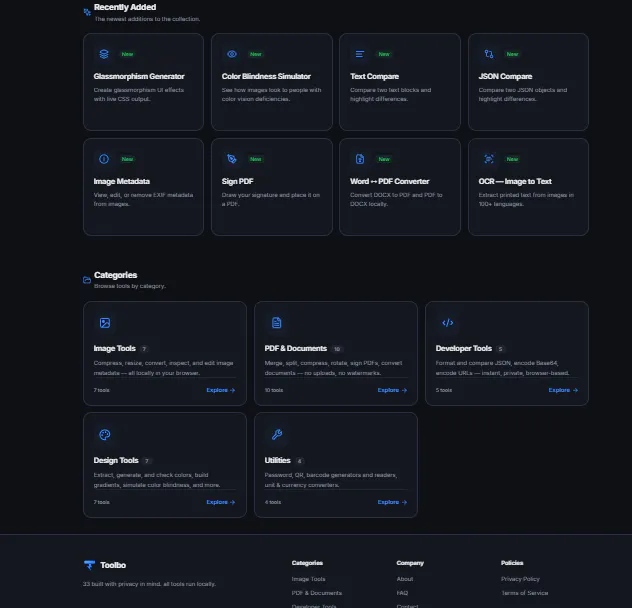Click the Design Tools palette icon

pyautogui.click(x=105, y=435)
